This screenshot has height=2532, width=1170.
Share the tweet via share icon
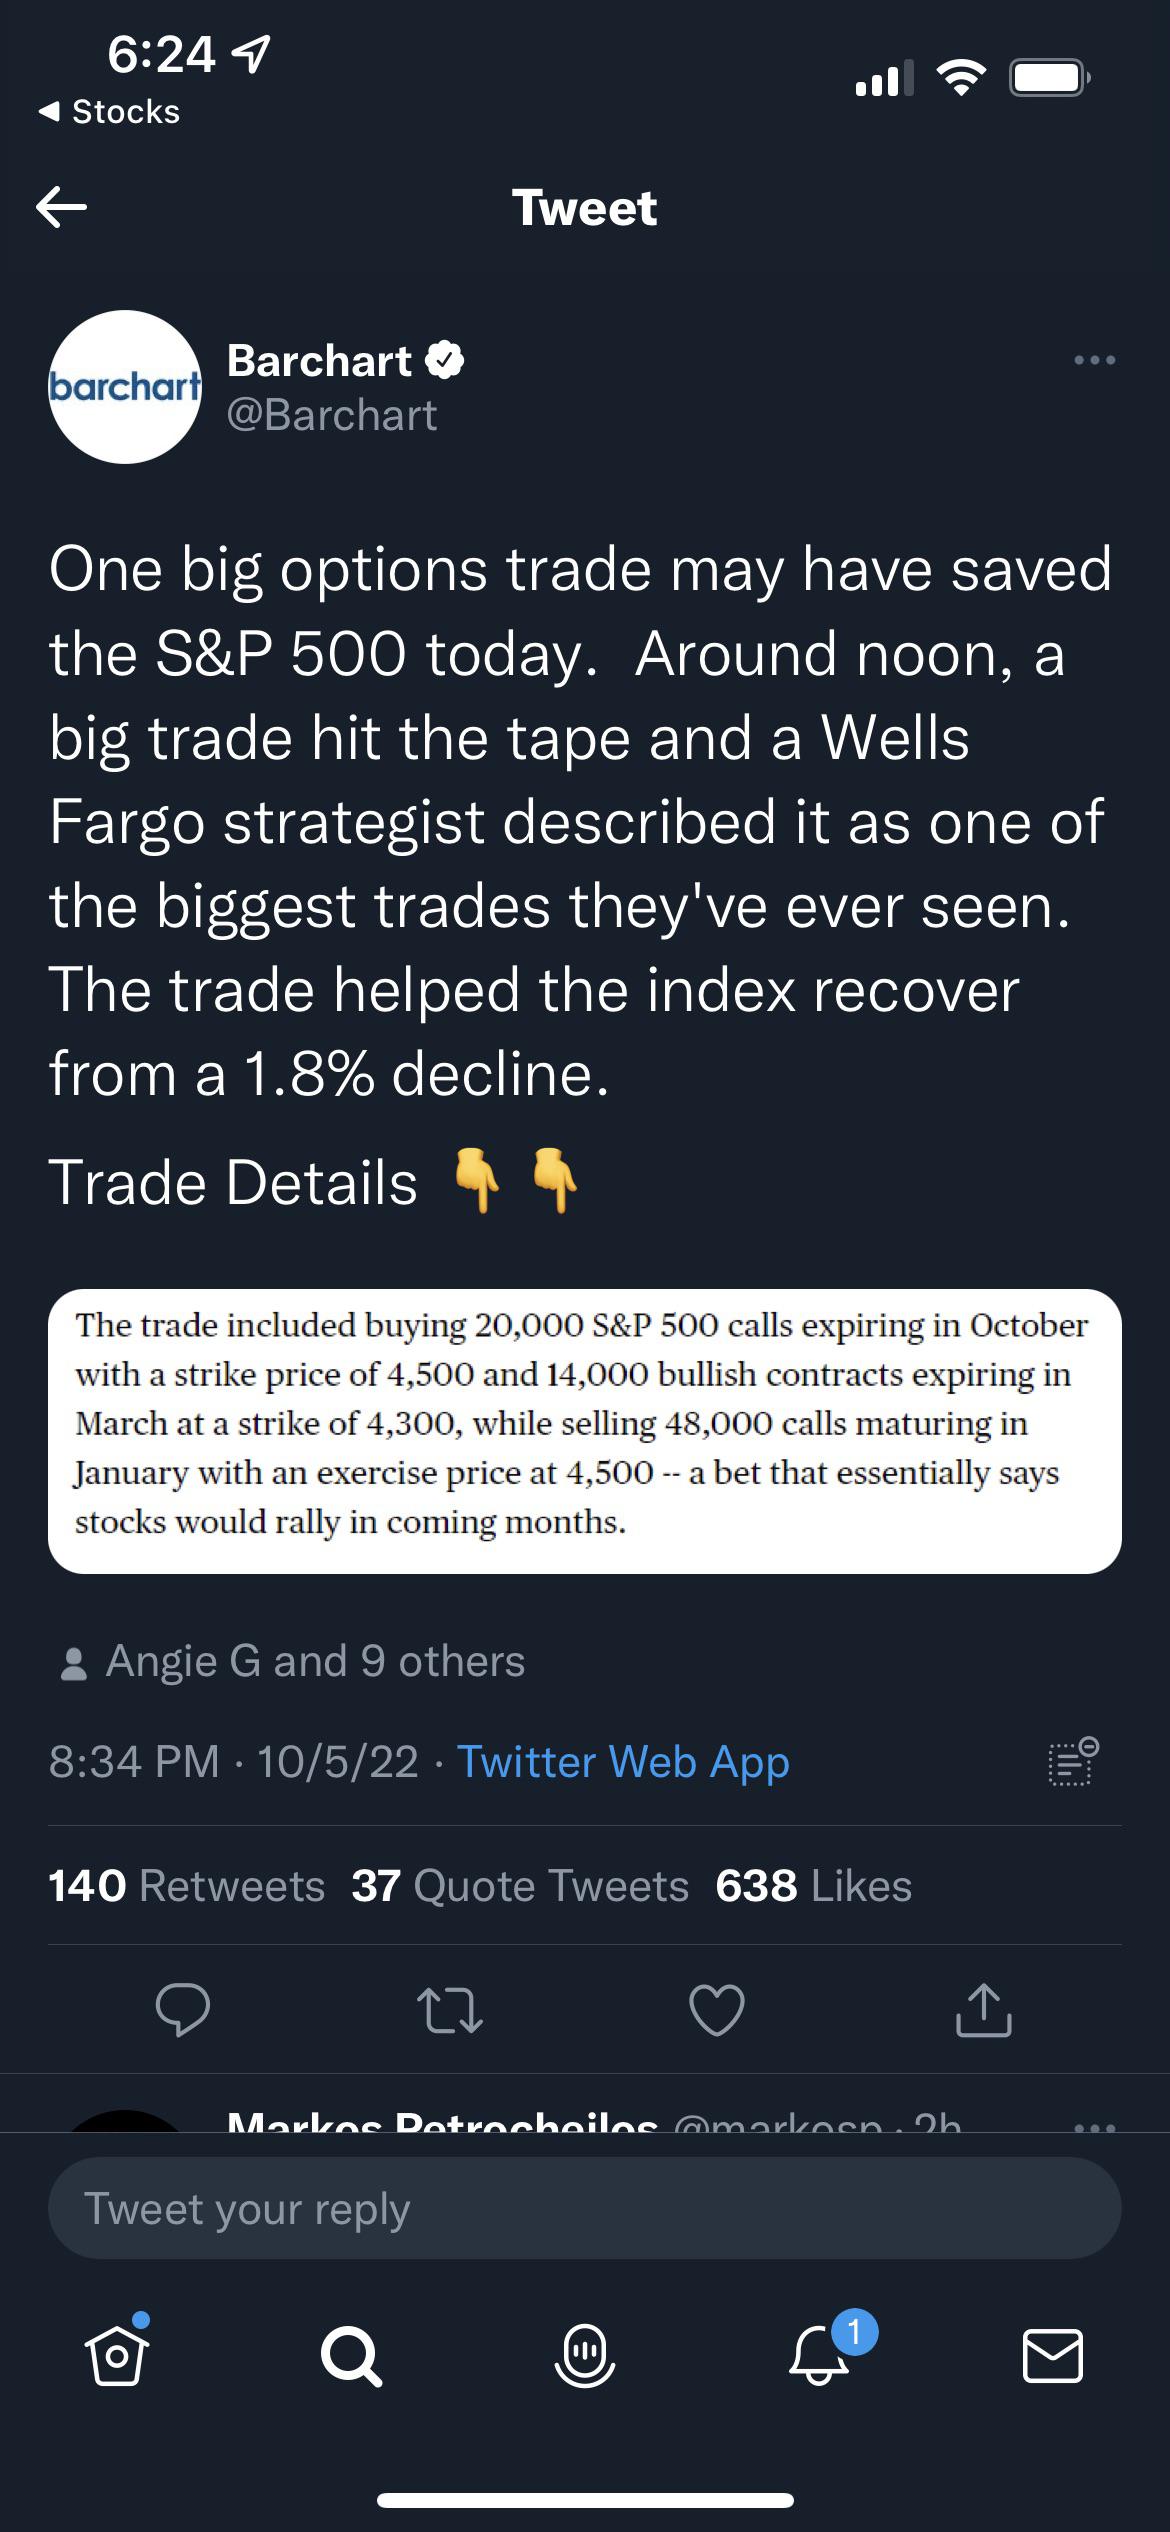pos(984,2009)
